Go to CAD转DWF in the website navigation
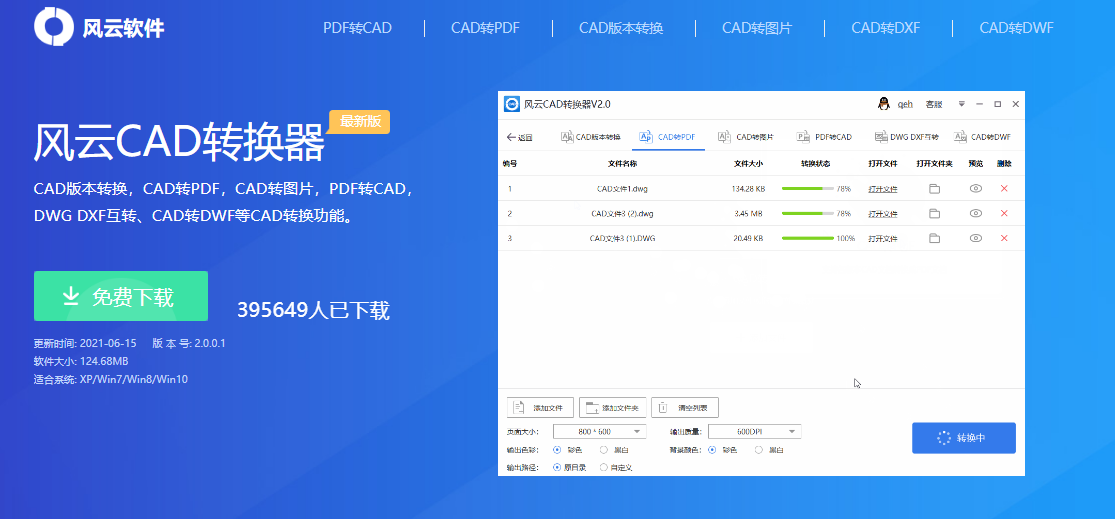 coord(1016,28)
